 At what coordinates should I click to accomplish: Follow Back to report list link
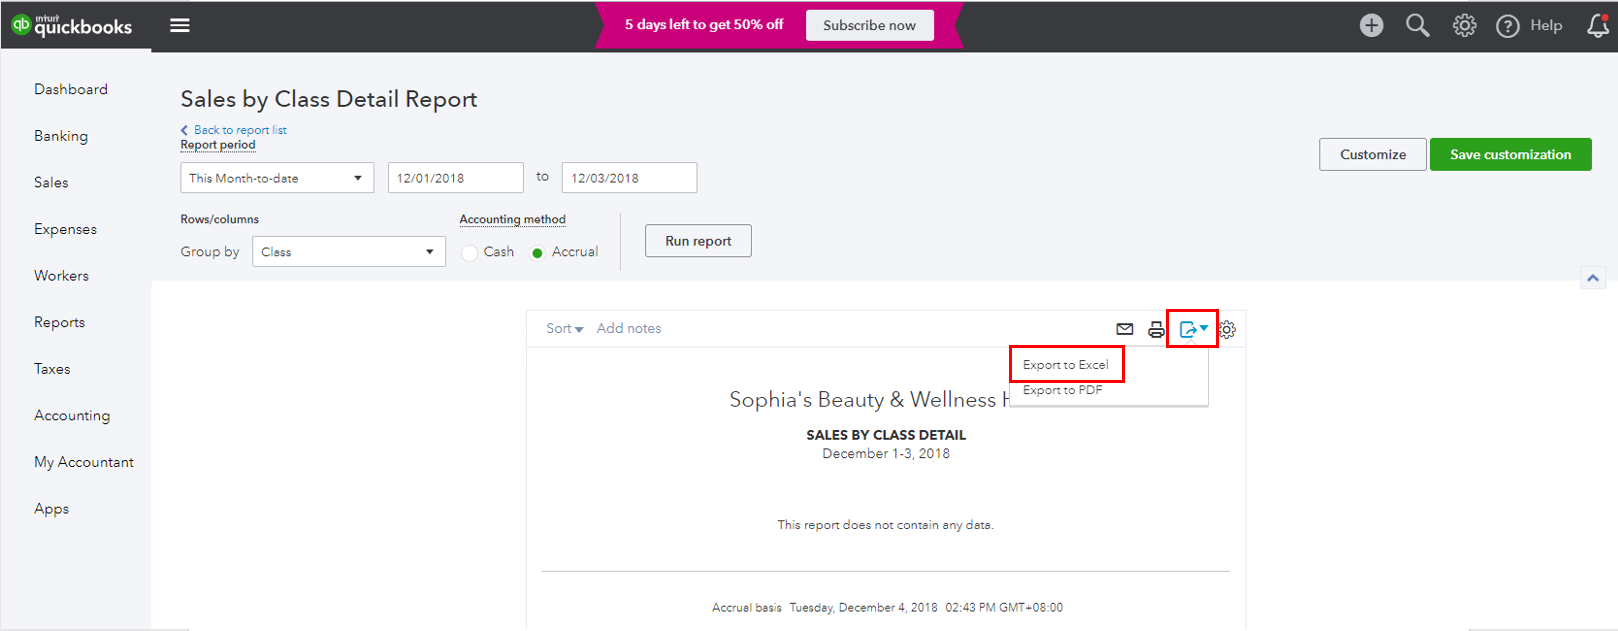pyautogui.click(x=234, y=130)
